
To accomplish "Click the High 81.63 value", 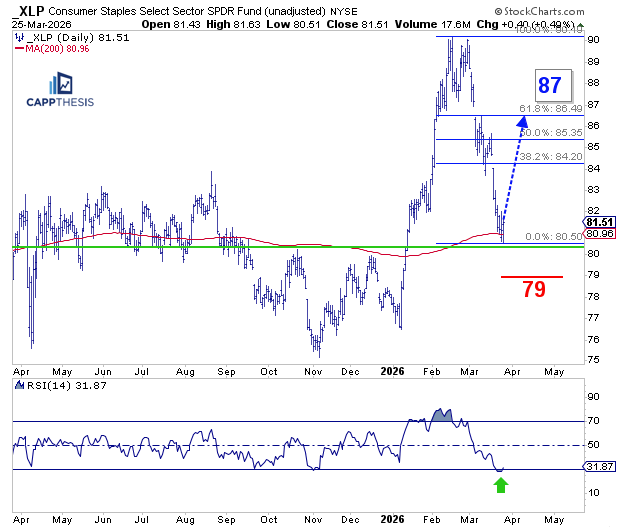I will [233, 24].
